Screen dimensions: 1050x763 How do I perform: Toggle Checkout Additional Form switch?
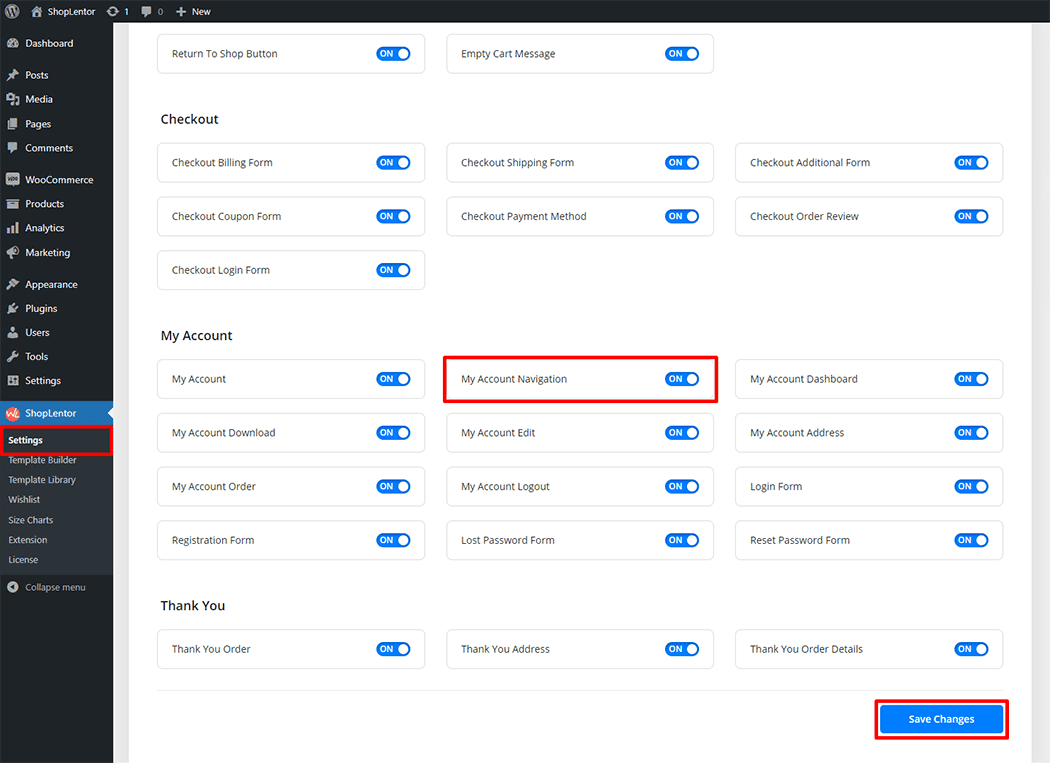[971, 163]
